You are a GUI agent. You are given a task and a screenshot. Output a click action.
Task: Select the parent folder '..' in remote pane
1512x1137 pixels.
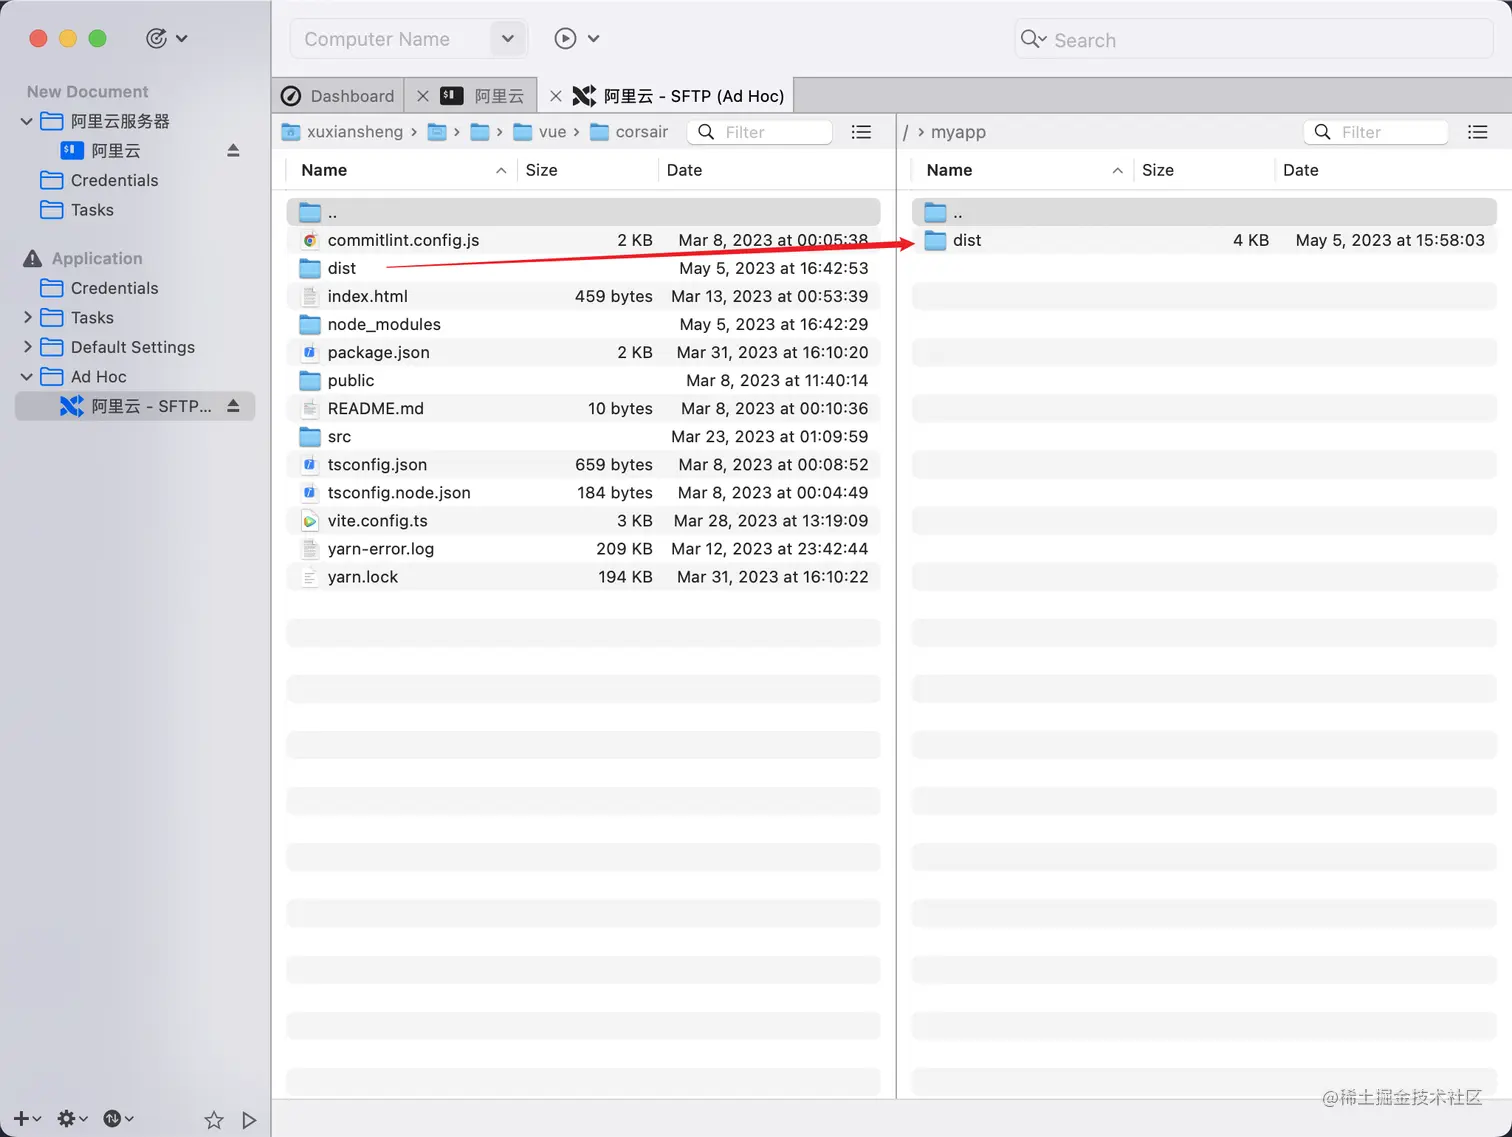pyautogui.click(x=1204, y=212)
